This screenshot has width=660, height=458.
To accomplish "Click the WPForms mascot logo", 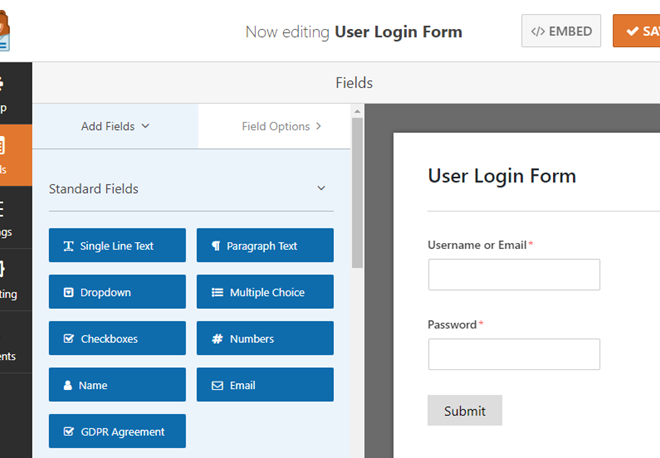I will point(4,31).
